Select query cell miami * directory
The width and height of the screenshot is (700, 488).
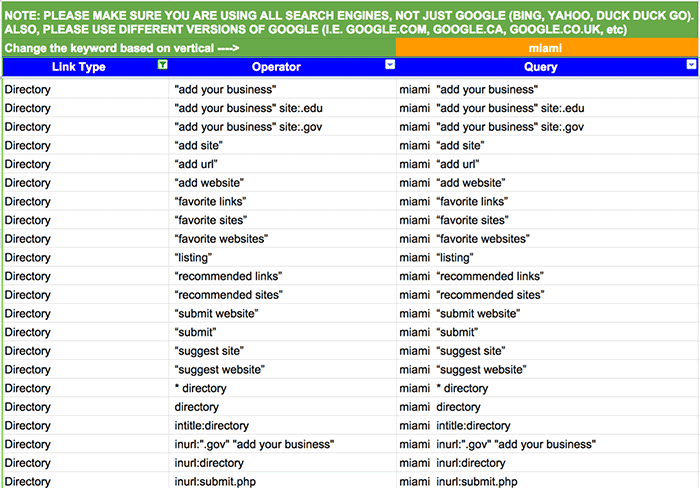[547, 388]
